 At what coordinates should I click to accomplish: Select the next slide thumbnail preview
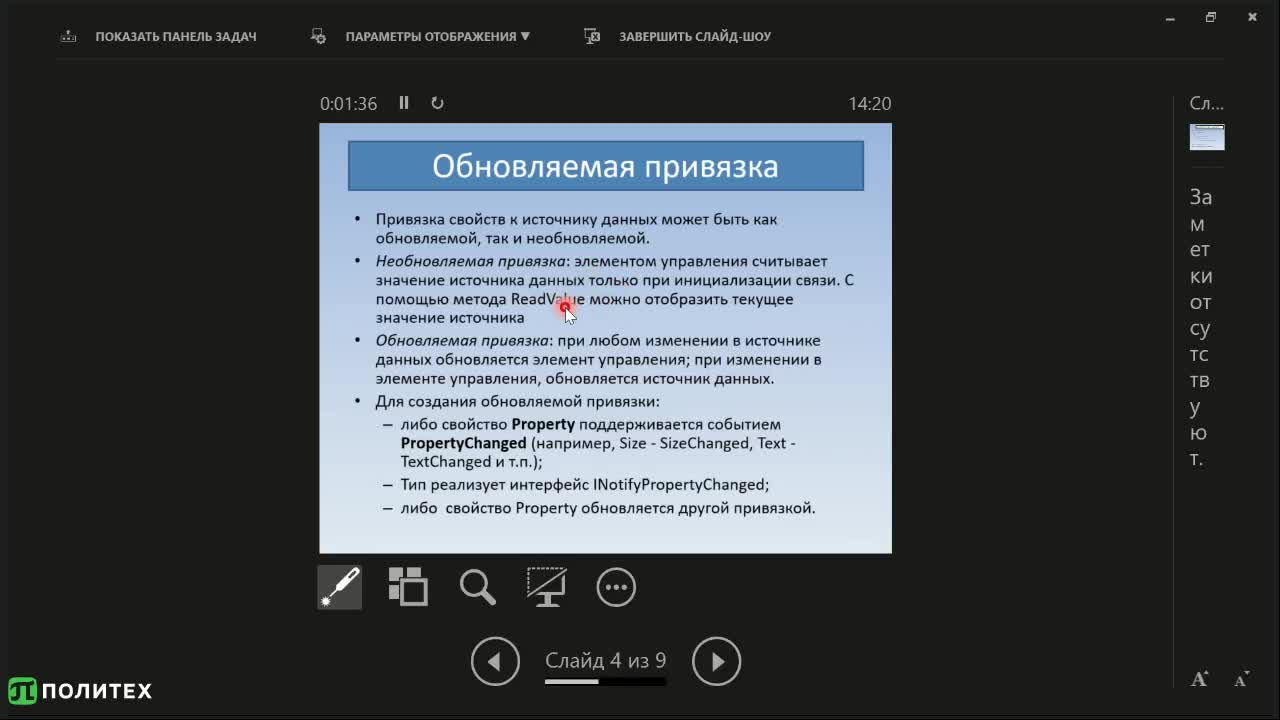pyautogui.click(x=1207, y=137)
